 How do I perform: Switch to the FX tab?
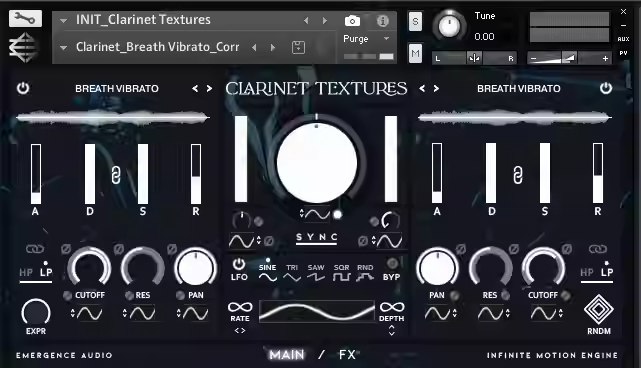click(347, 355)
